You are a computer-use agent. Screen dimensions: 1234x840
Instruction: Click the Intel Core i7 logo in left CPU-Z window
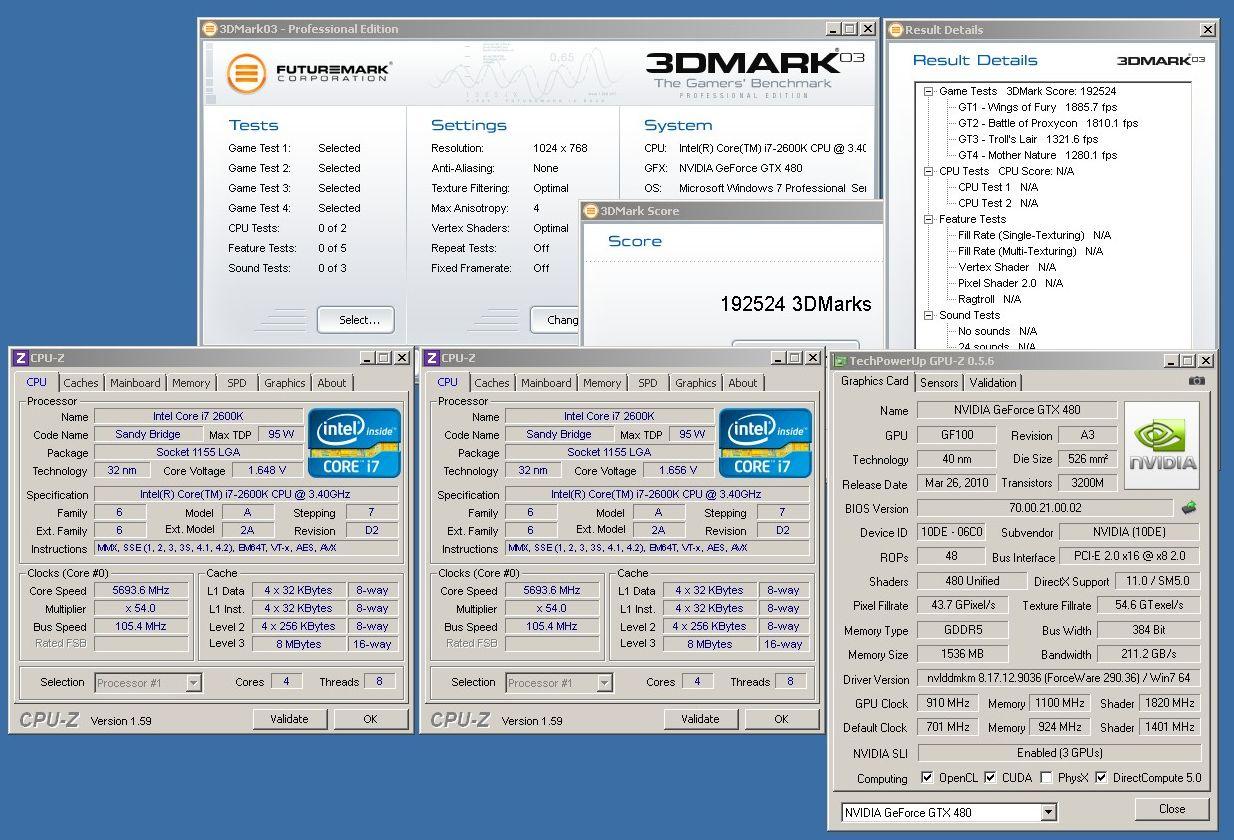pos(354,442)
